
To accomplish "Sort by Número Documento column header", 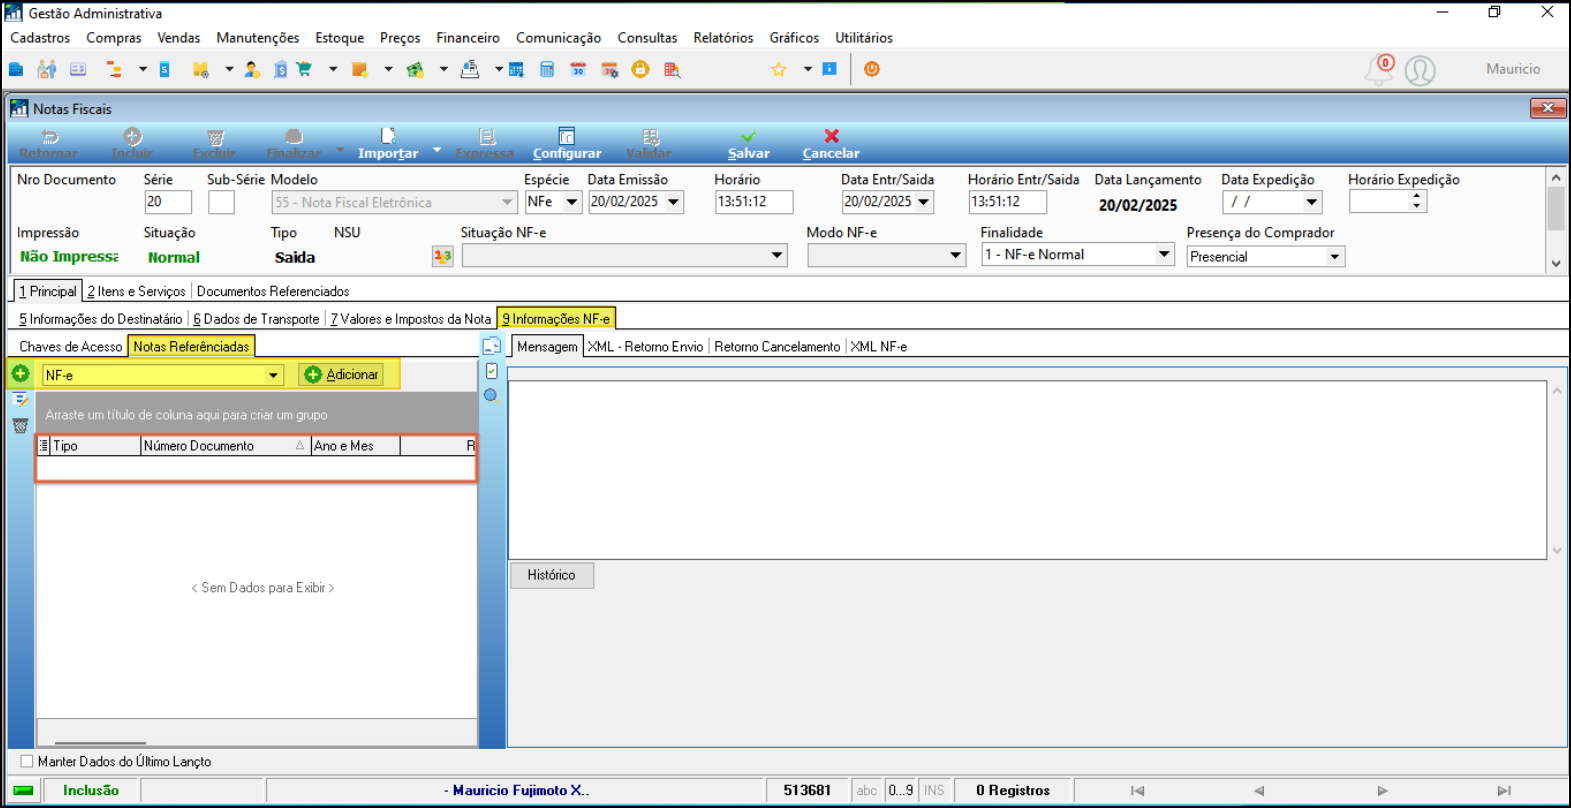I will [225, 446].
